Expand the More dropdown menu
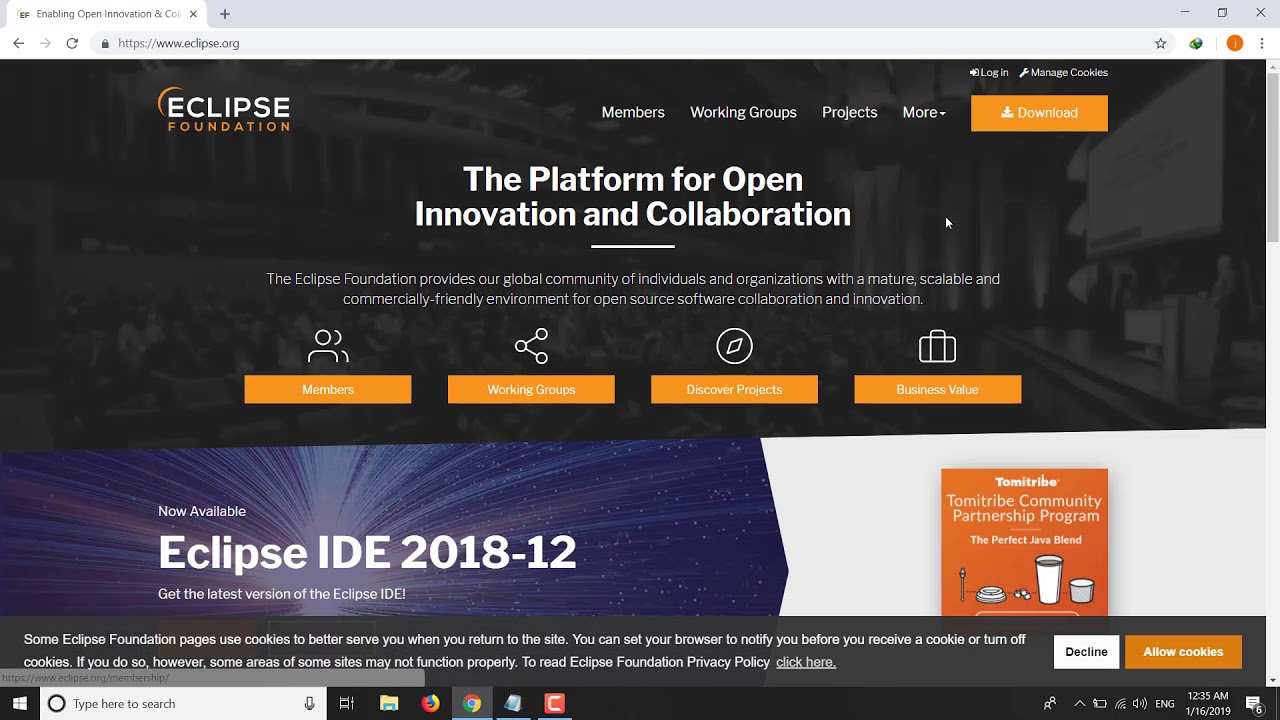The width and height of the screenshot is (1280, 720). [x=924, y=113]
